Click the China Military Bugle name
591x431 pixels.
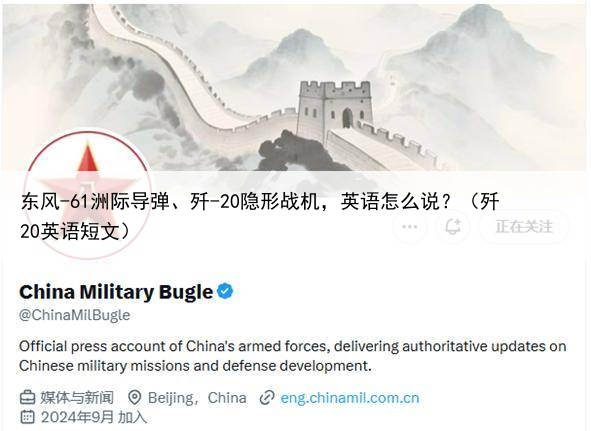(116, 292)
